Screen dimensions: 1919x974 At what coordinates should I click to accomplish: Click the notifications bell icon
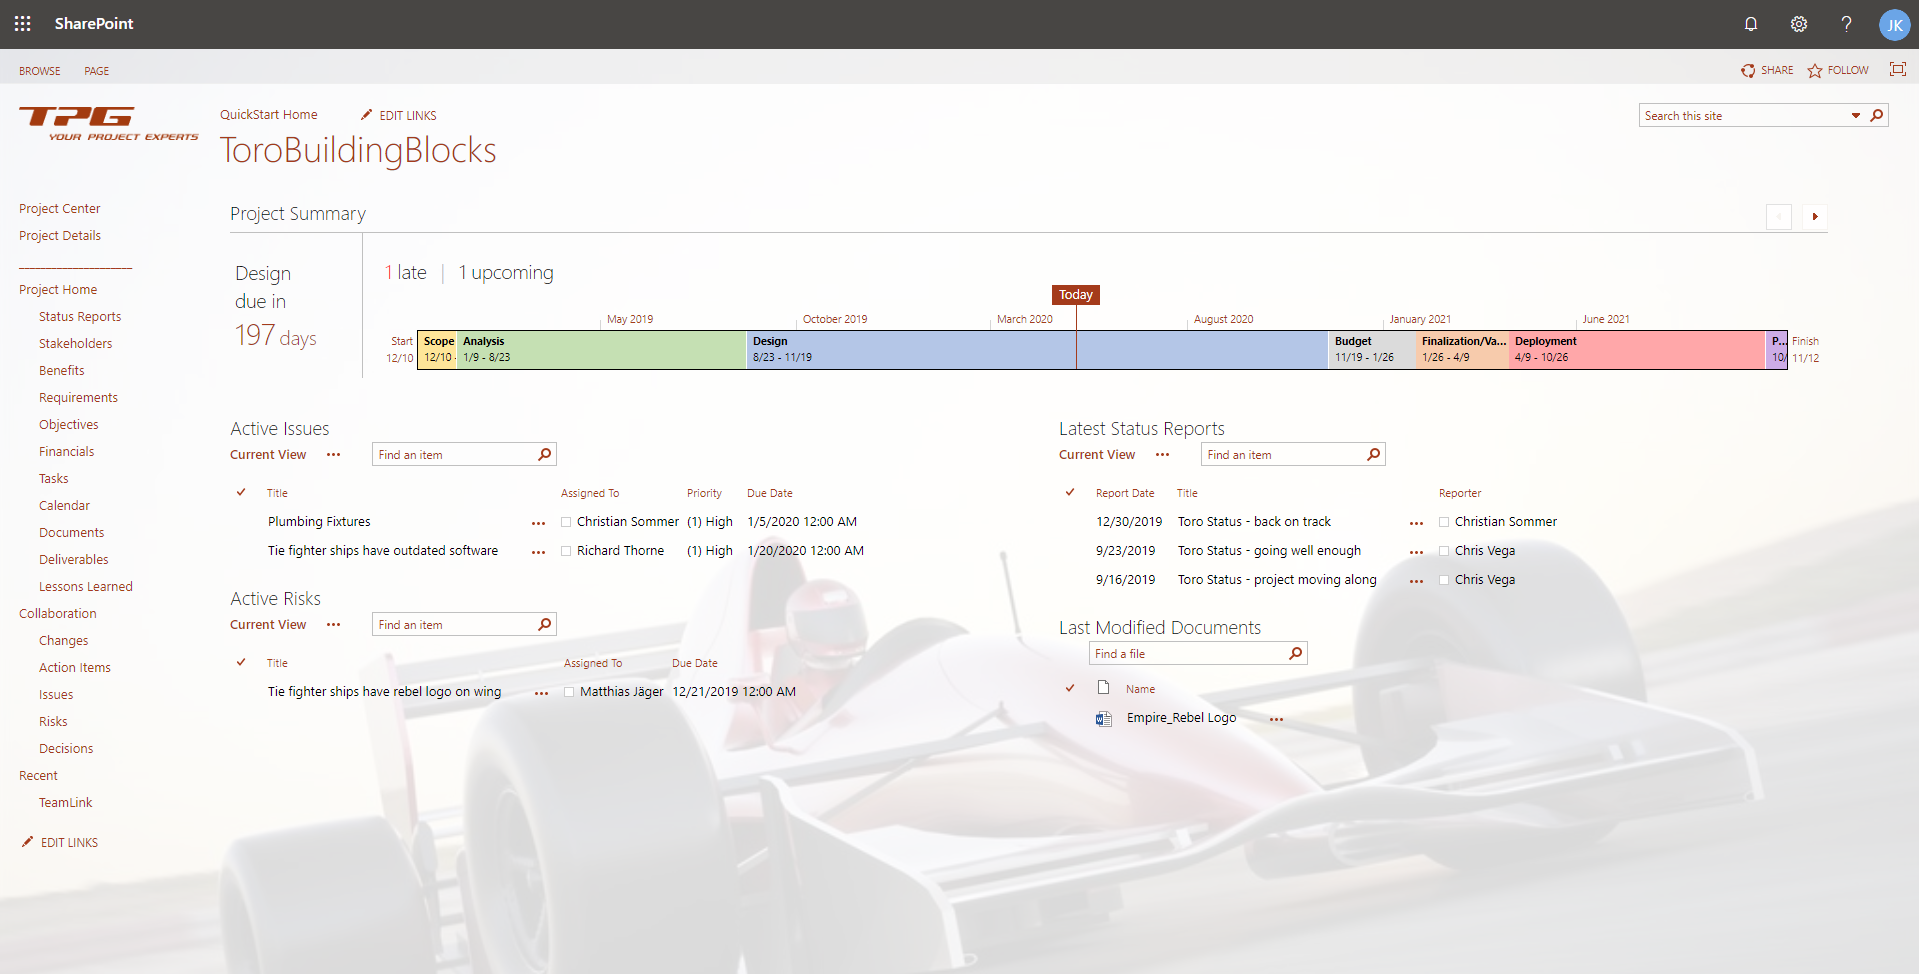(x=1750, y=23)
